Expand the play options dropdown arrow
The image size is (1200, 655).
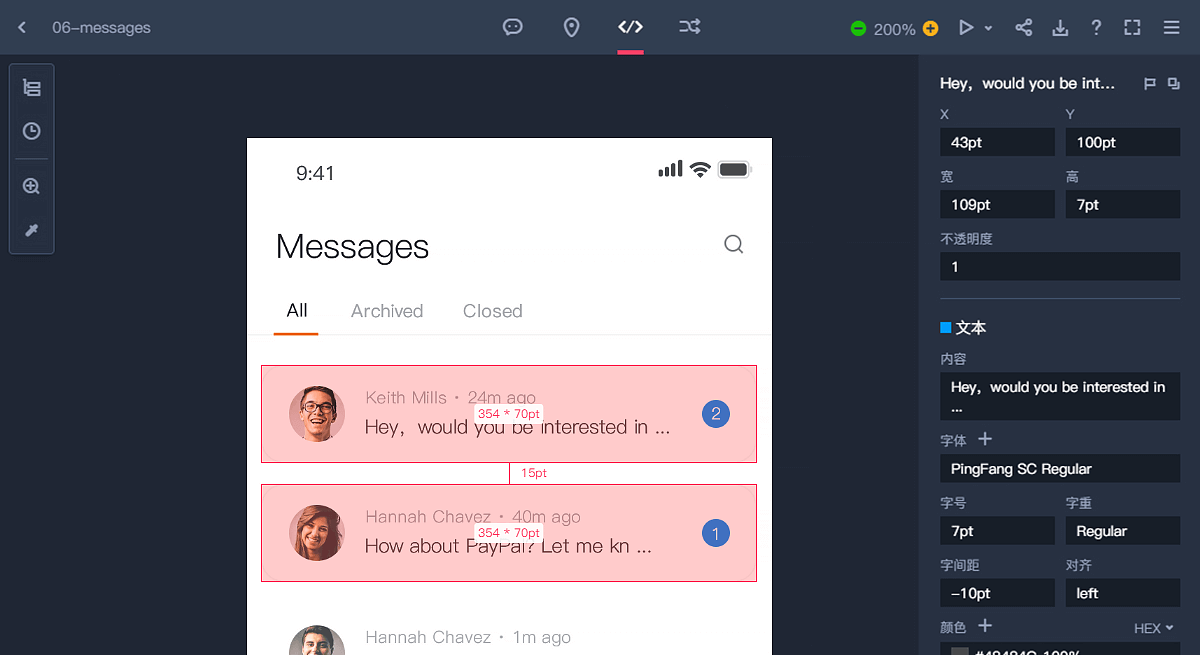pyautogui.click(x=988, y=29)
